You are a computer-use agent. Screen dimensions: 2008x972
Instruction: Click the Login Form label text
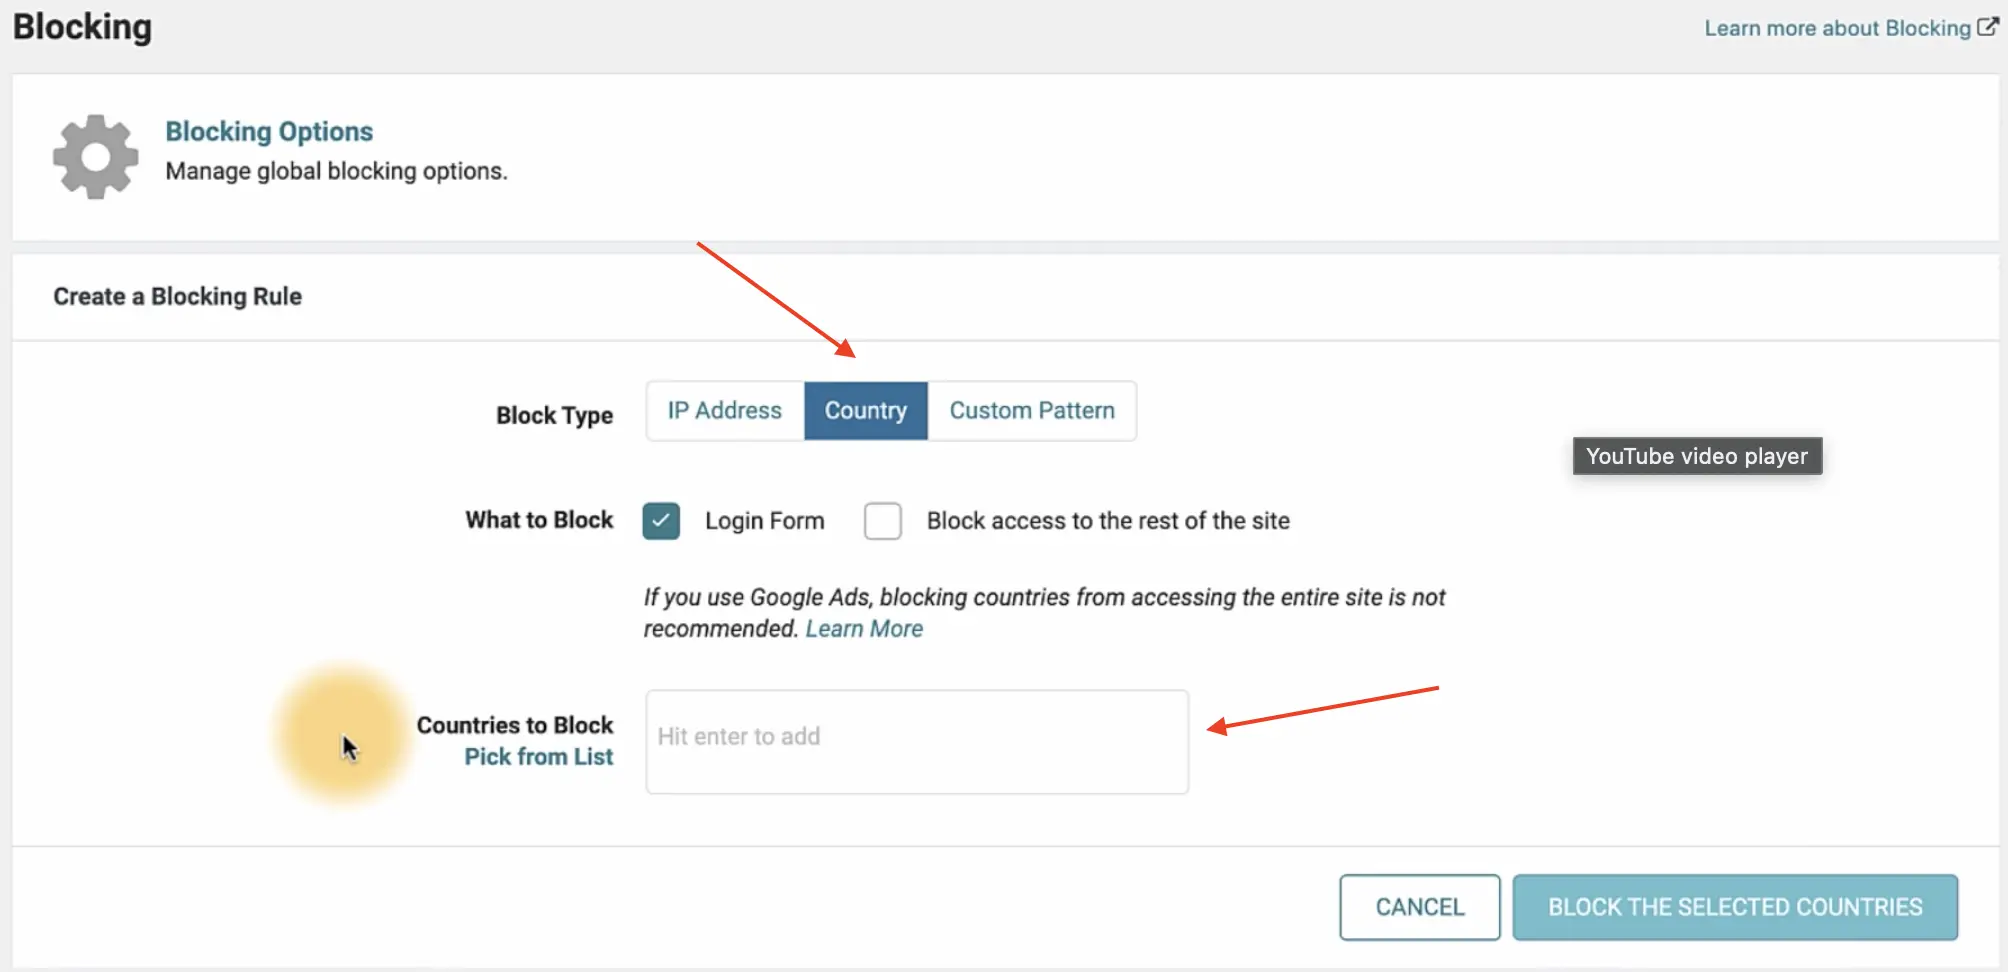point(764,521)
